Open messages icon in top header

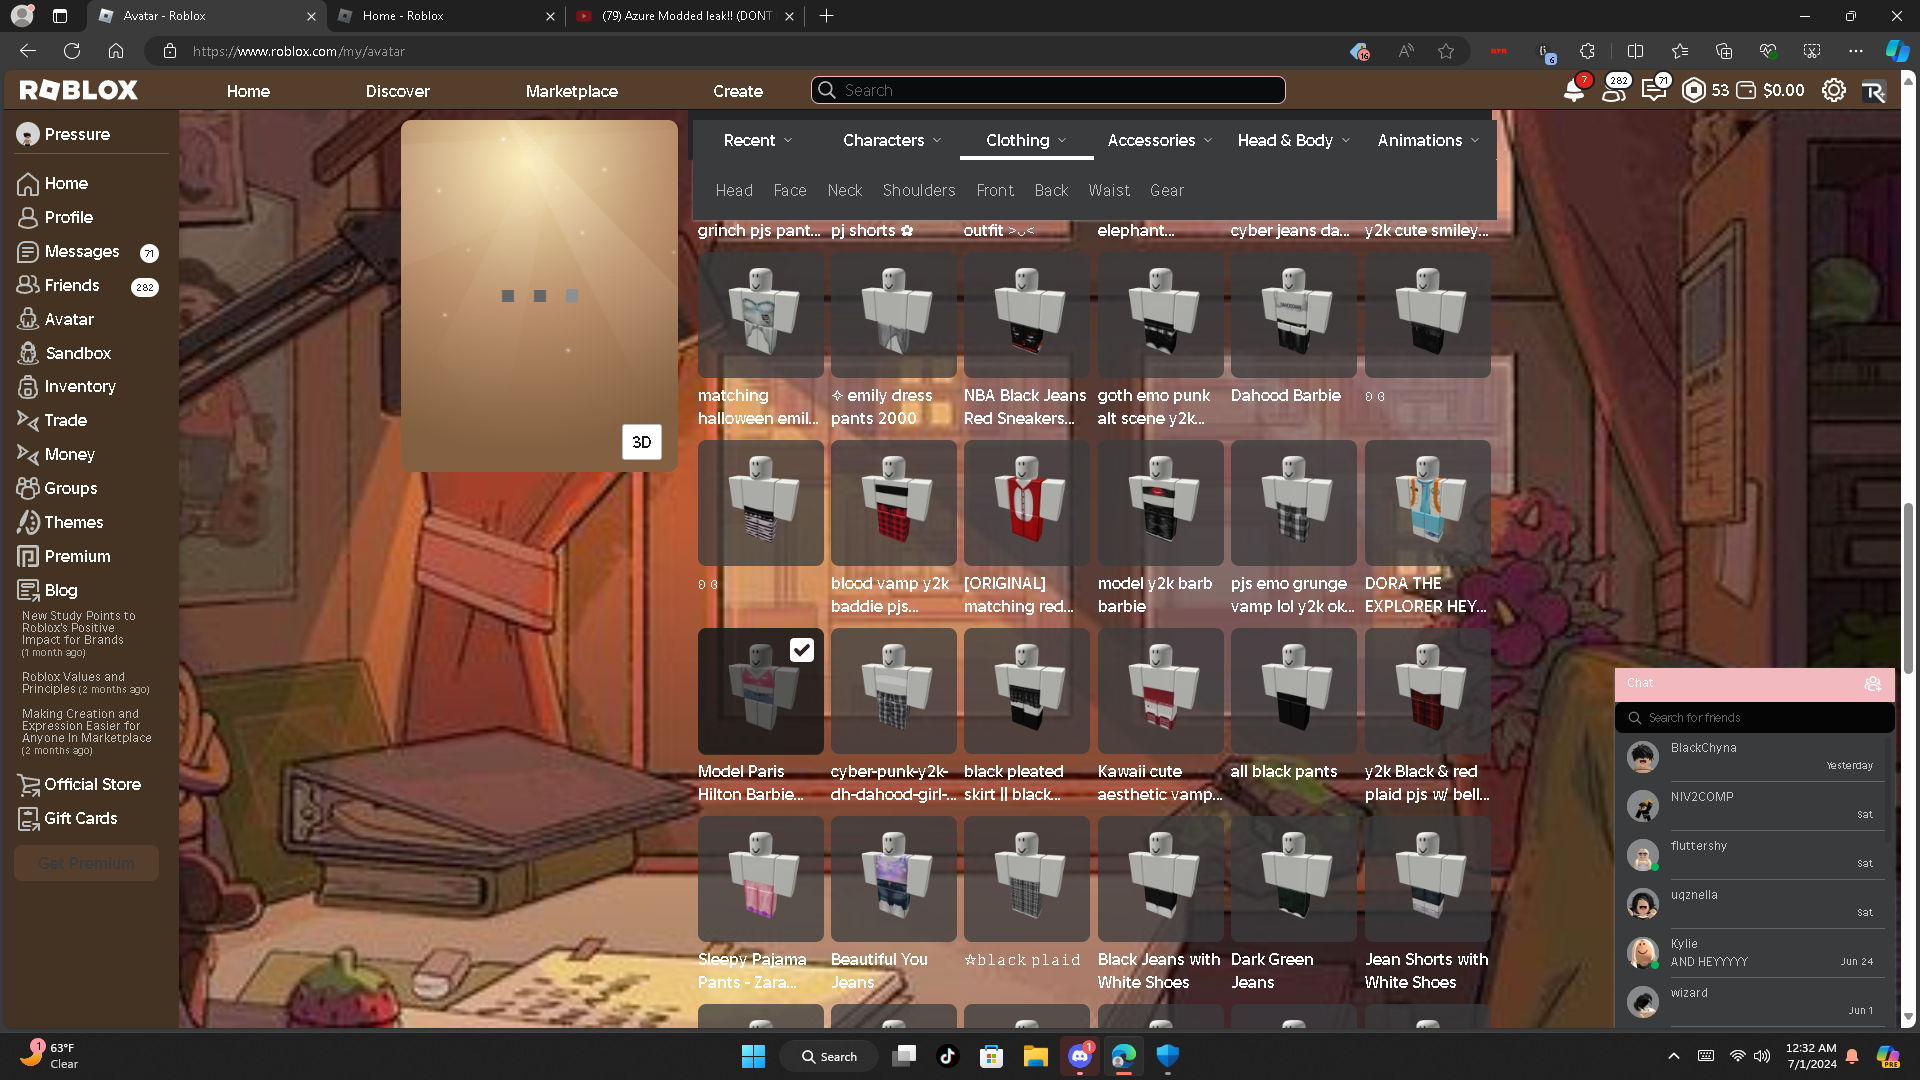(x=1654, y=90)
